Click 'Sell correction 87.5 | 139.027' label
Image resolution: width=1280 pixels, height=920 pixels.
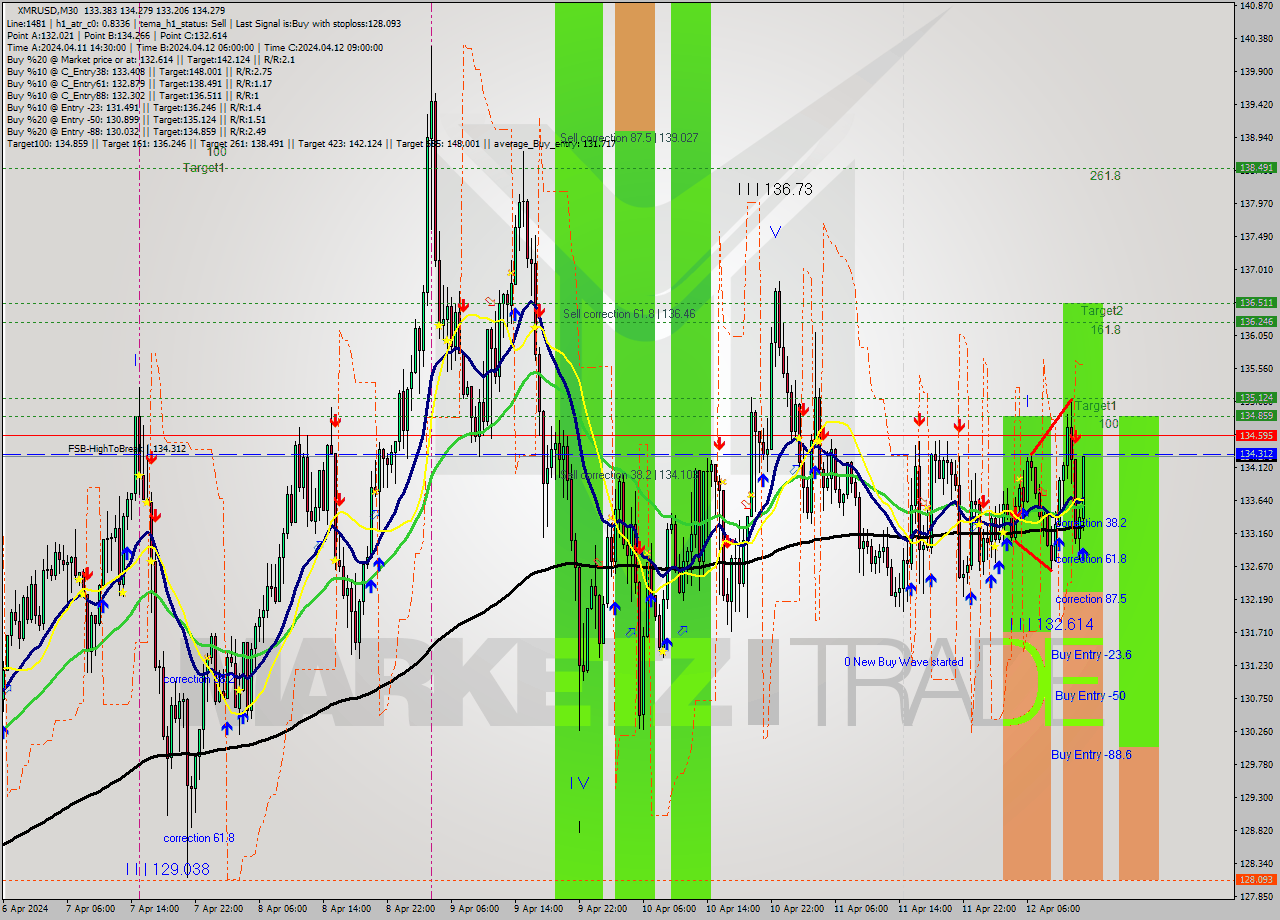(x=629, y=138)
